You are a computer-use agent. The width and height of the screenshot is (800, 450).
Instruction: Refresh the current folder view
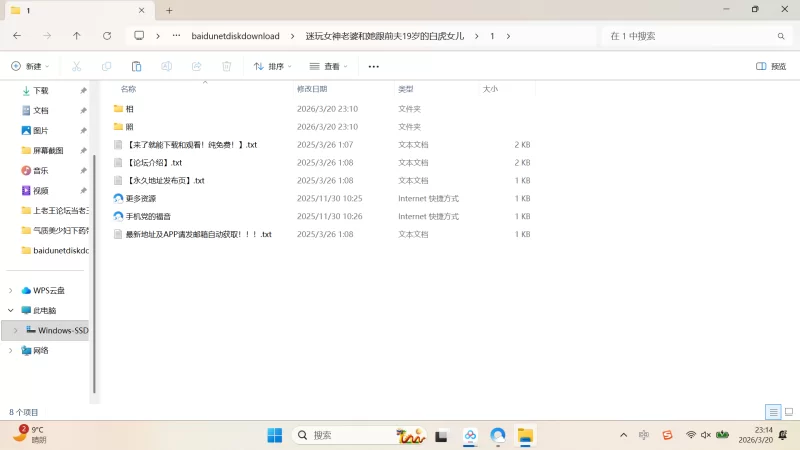[x=107, y=35]
